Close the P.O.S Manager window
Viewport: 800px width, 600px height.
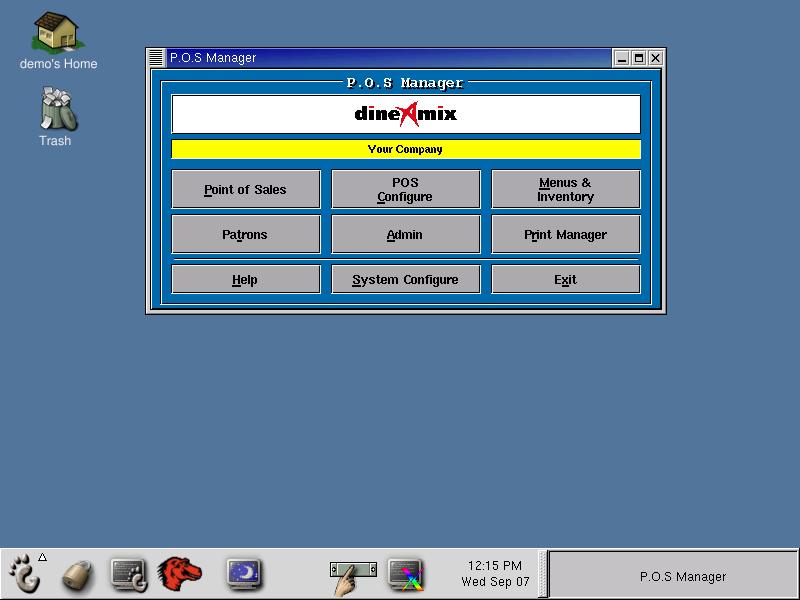point(655,58)
